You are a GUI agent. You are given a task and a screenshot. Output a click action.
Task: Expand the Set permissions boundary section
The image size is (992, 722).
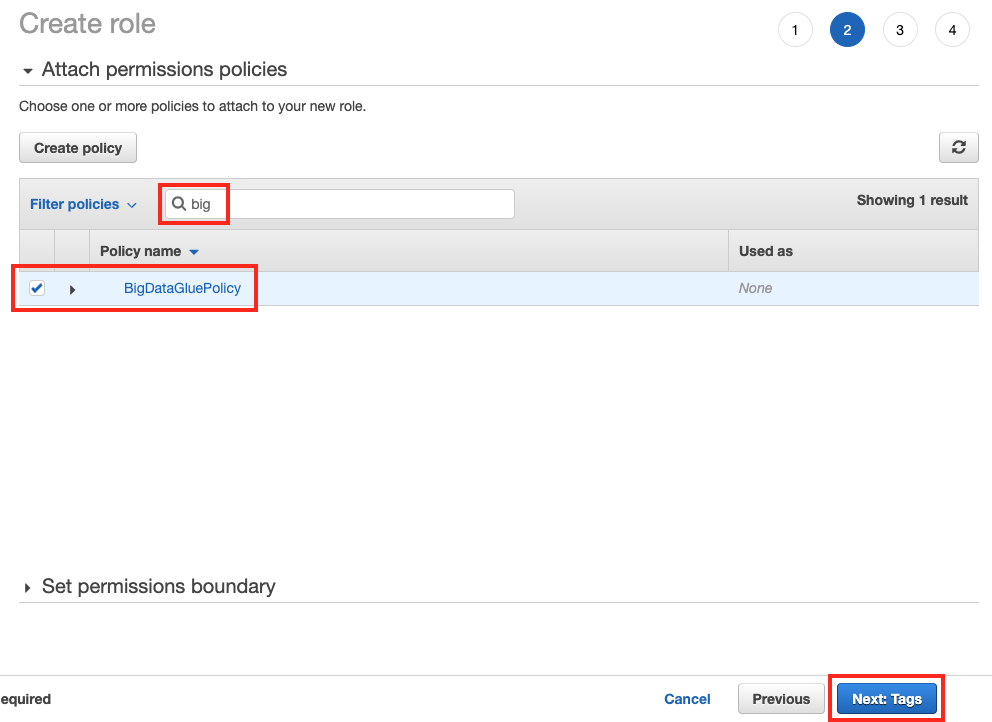pyautogui.click(x=28, y=588)
